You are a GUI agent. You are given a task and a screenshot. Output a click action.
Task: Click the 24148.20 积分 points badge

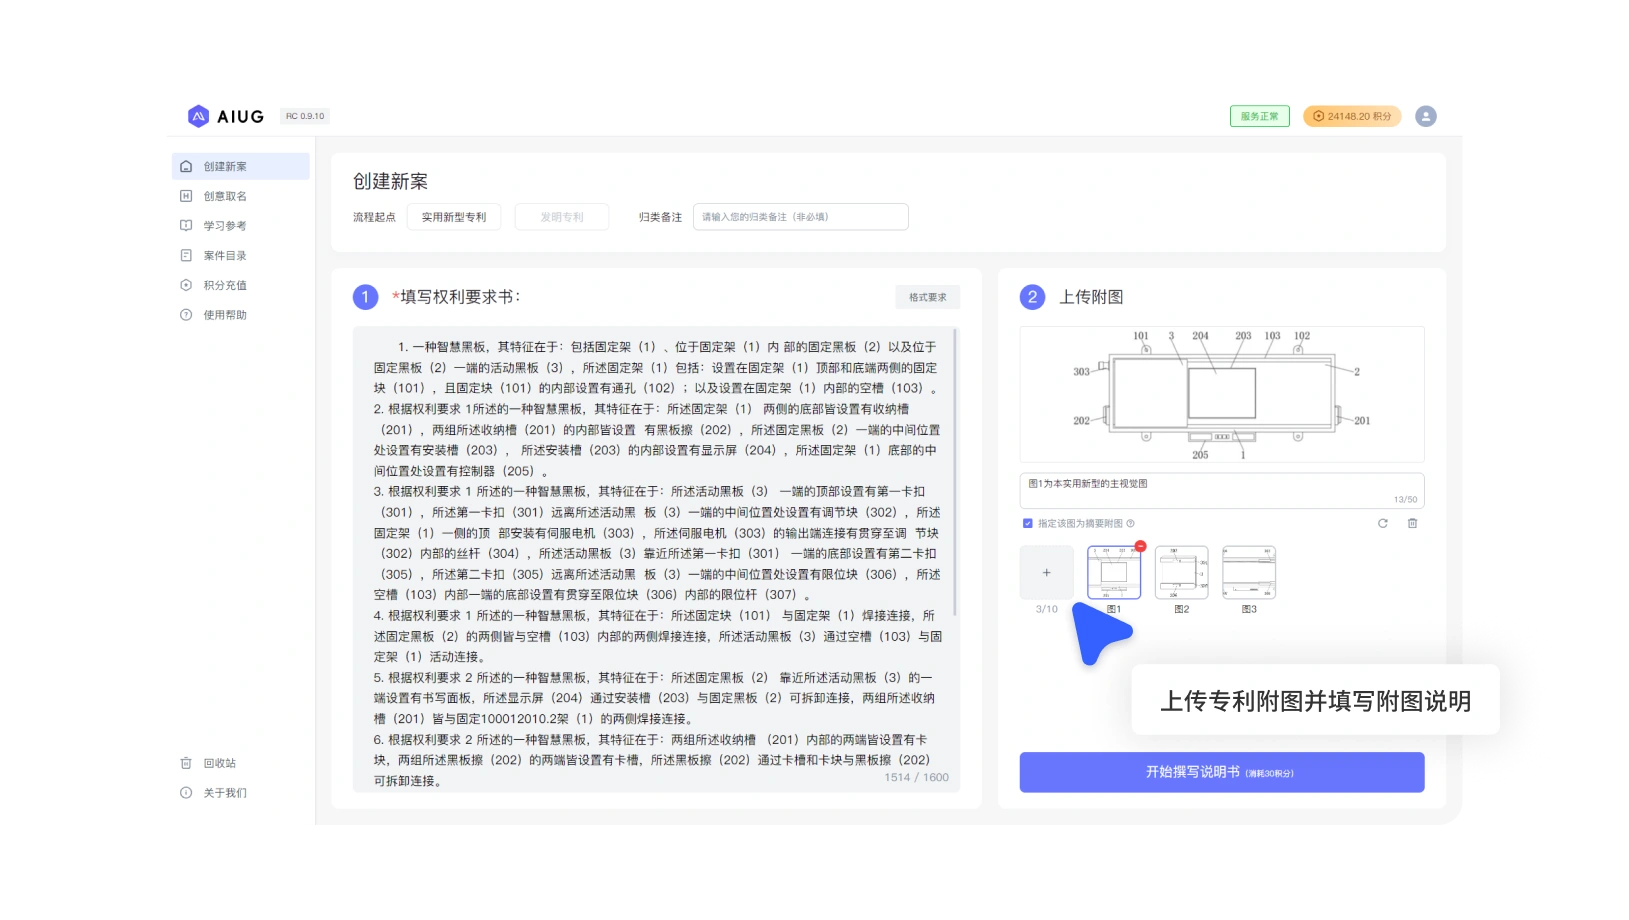[1352, 116]
